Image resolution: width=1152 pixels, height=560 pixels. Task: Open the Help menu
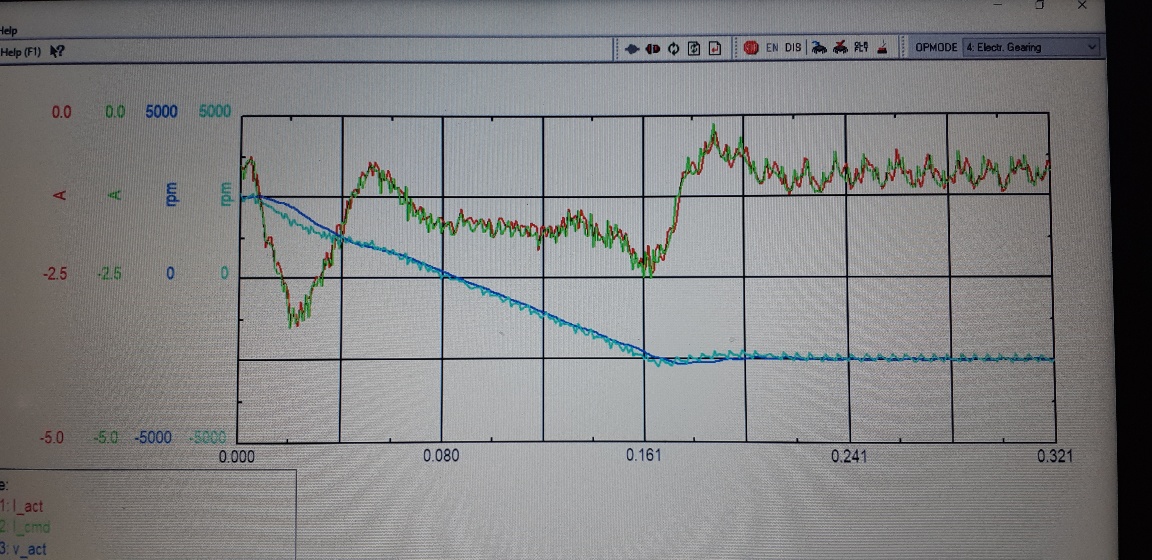click(9, 31)
